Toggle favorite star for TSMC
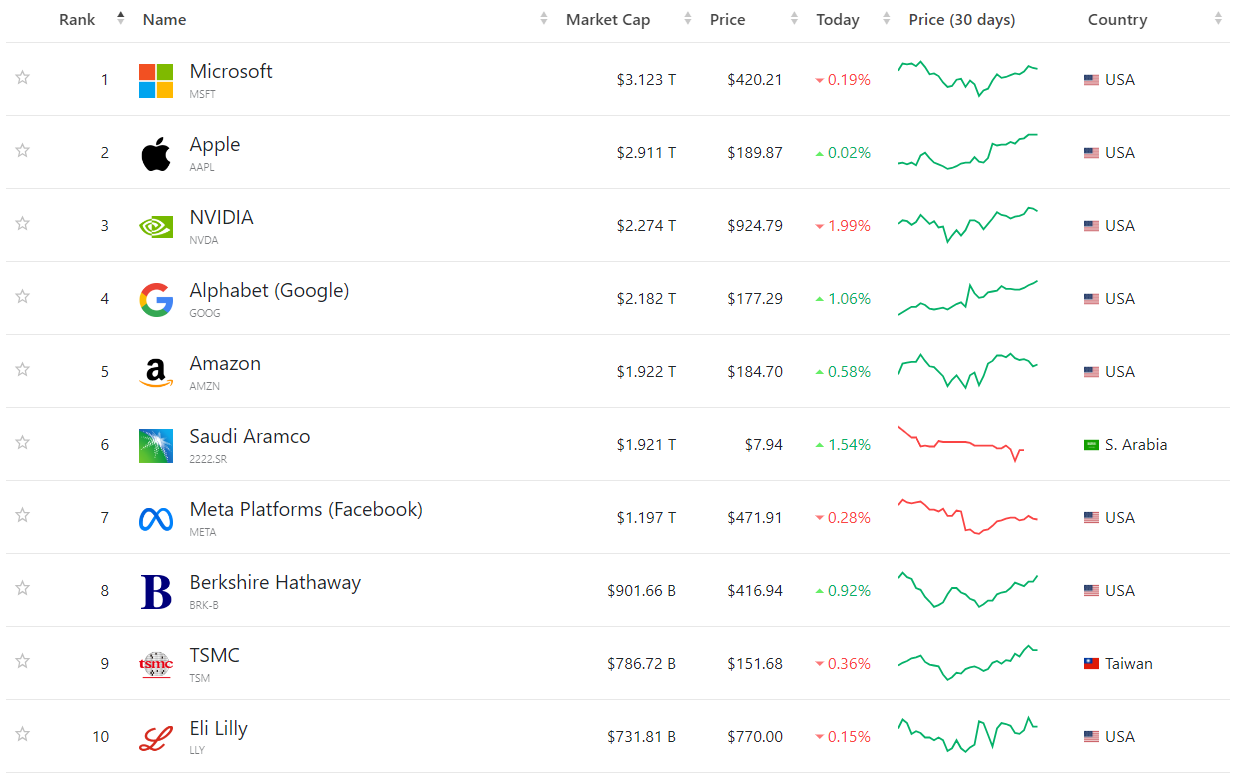The height and width of the screenshot is (776, 1237). 23,662
